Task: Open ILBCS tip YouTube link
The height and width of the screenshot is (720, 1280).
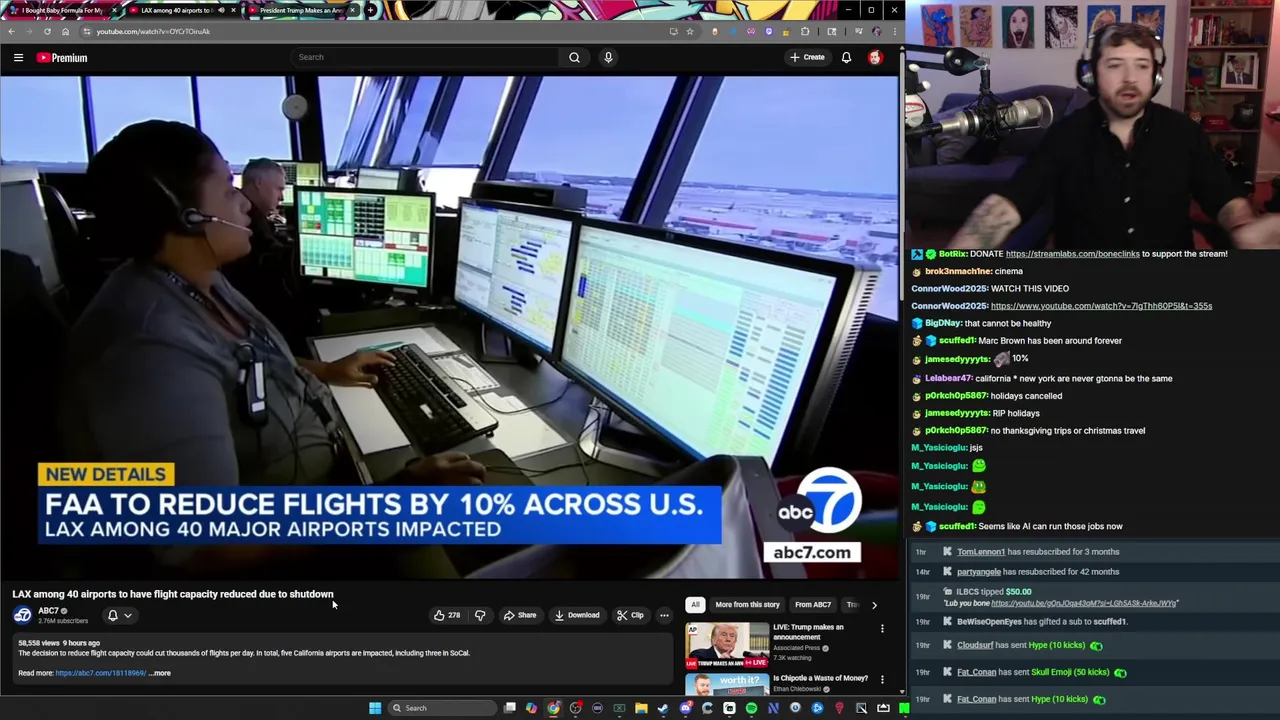Action: 1084,603
